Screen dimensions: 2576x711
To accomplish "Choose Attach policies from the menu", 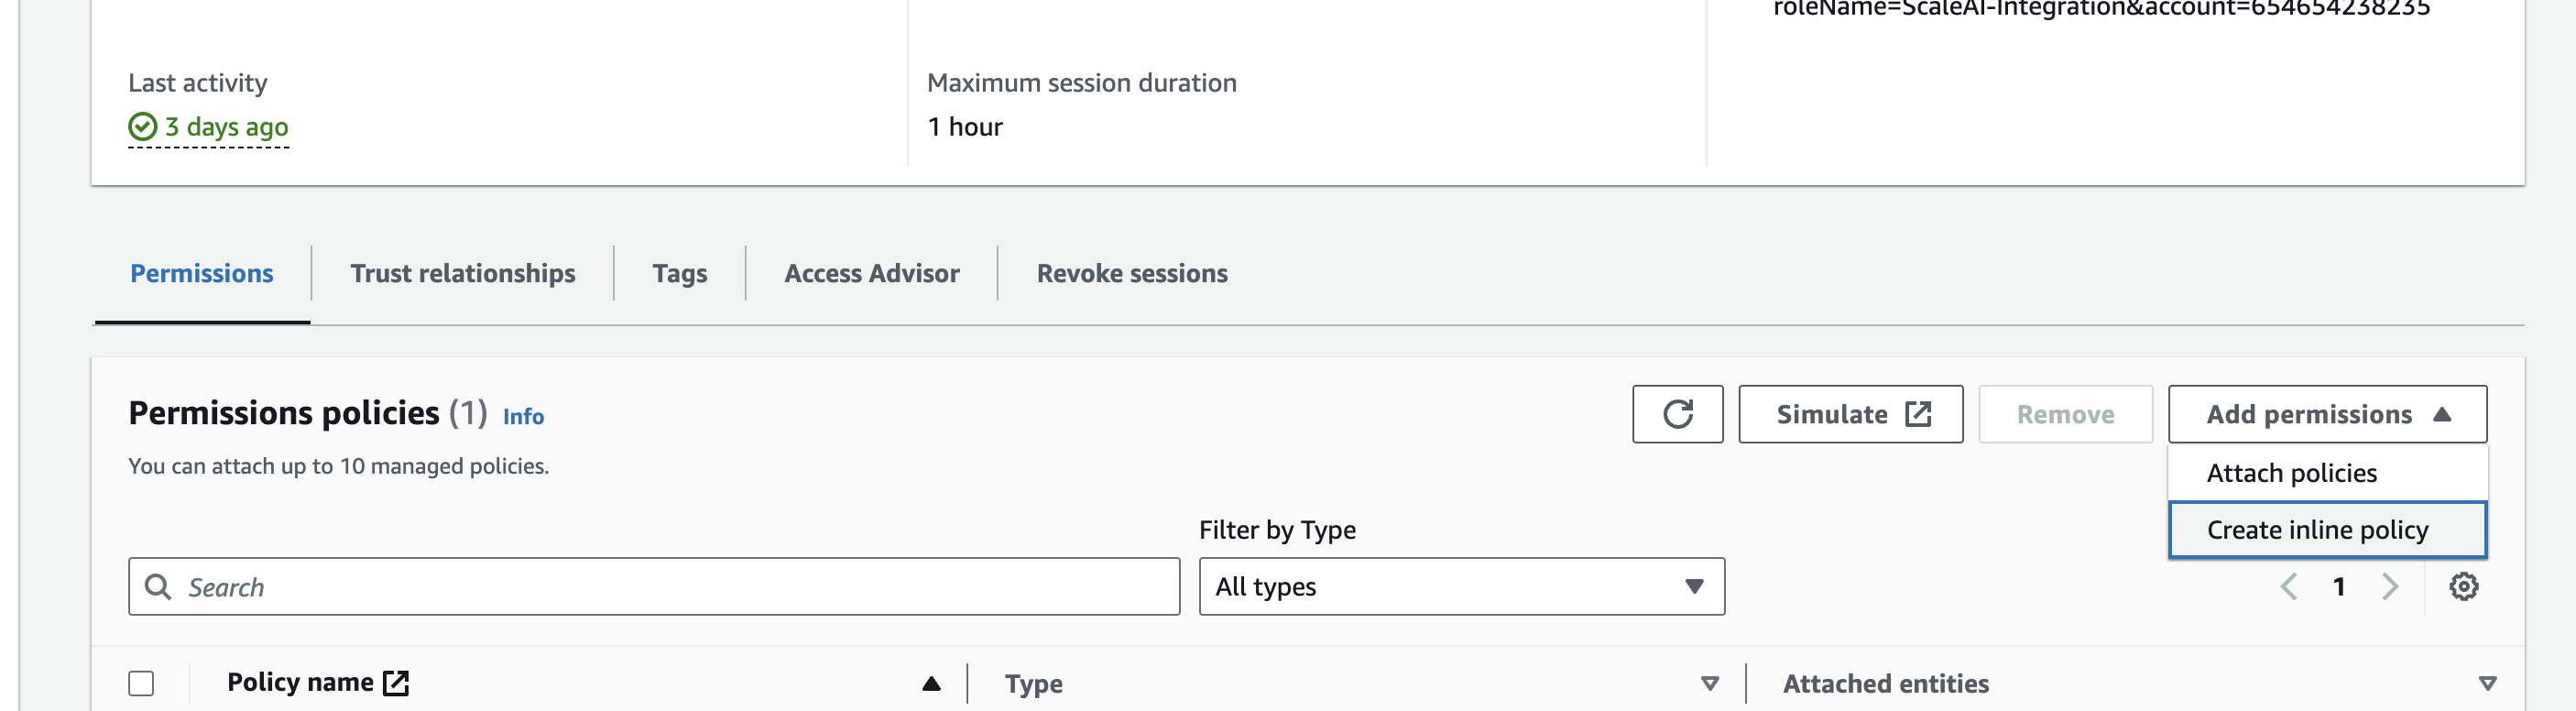I will coord(2291,473).
